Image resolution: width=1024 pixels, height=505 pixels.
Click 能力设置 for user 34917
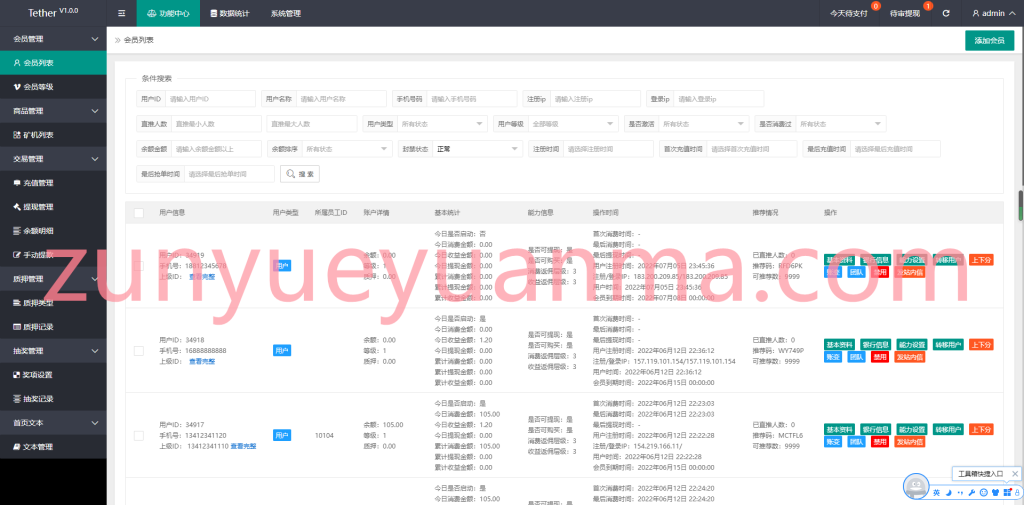click(912, 429)
